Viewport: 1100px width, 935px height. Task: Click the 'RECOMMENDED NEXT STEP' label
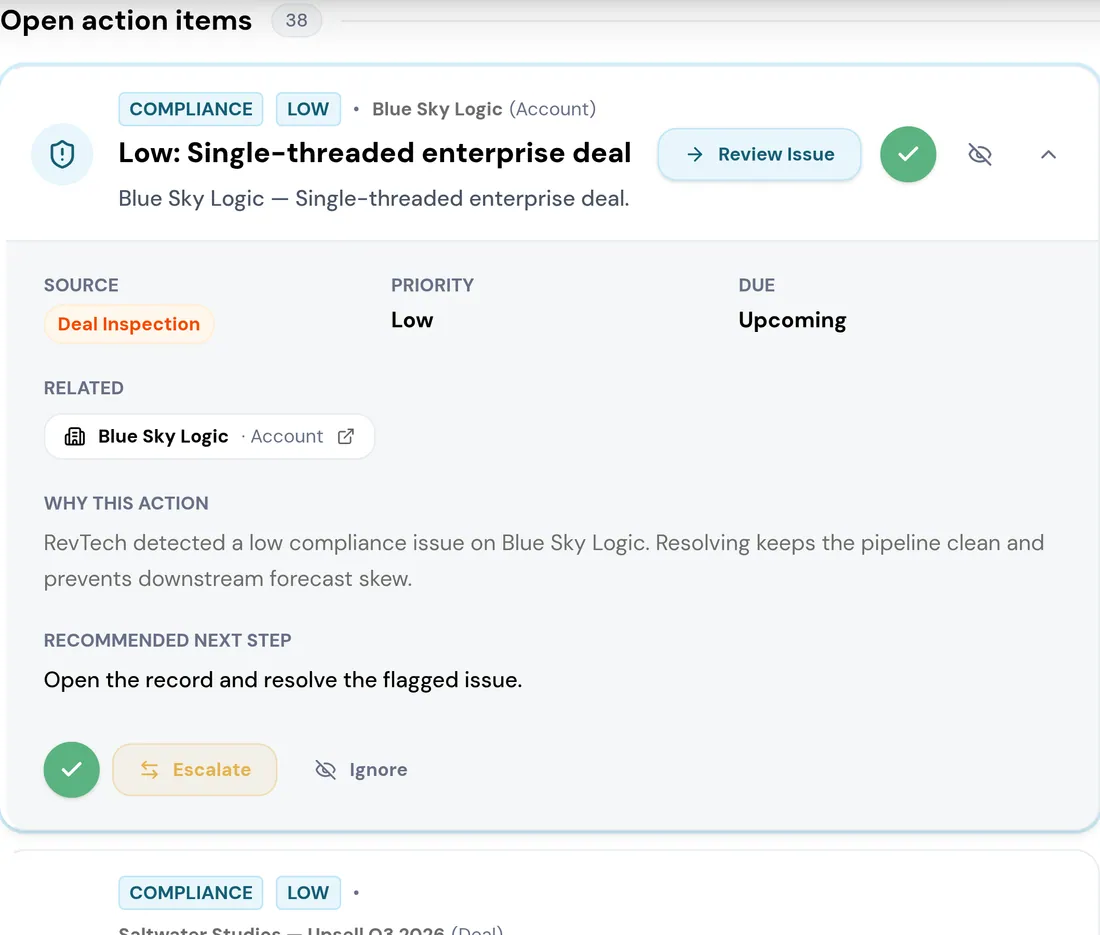coord(168,640)
